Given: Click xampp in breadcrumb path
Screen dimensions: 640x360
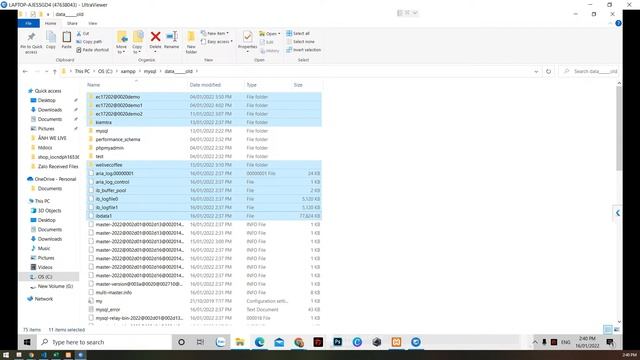Looking at the screenshot, I should (128, 71).
